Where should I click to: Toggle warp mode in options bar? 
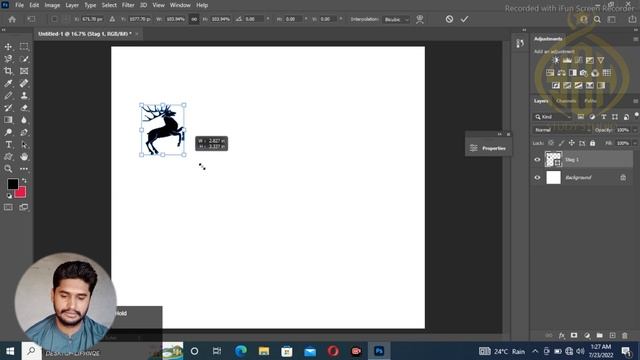click(420, 19)
